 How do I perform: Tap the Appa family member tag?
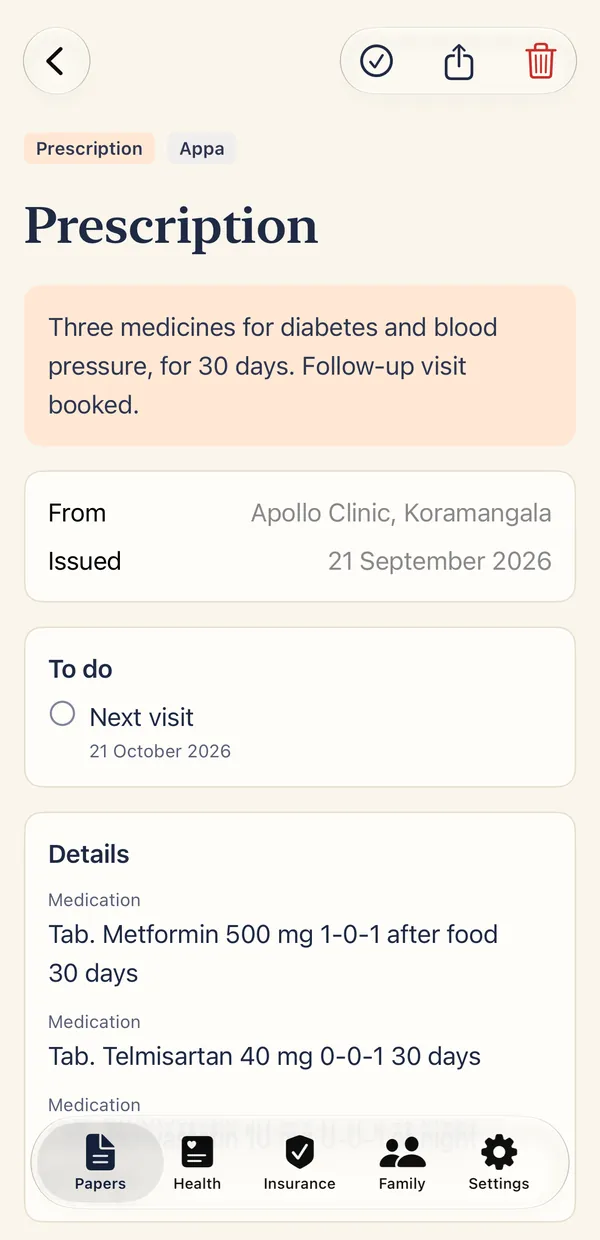[201, 149]
